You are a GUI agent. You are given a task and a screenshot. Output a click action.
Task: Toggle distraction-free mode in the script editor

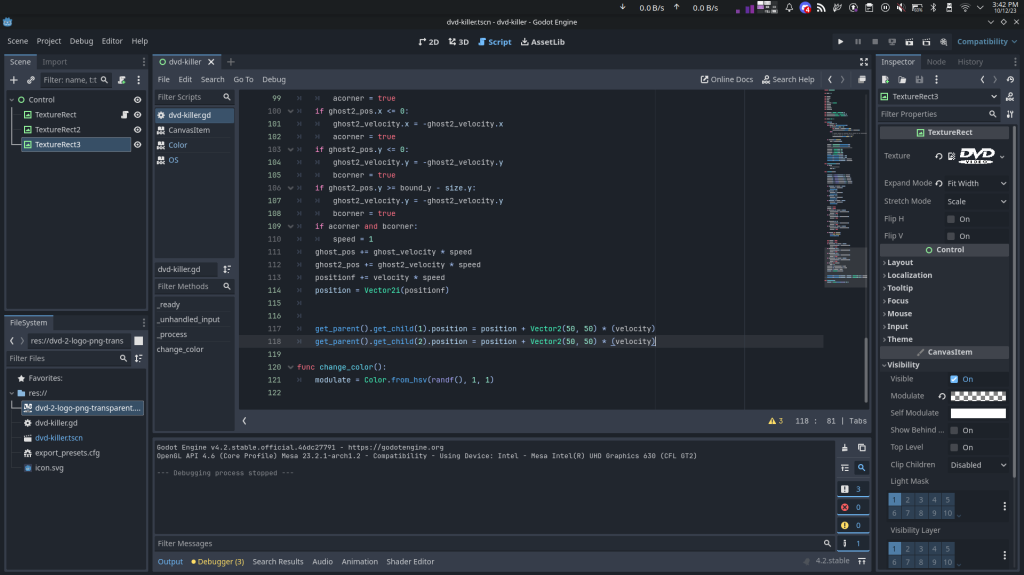point(862,79)
